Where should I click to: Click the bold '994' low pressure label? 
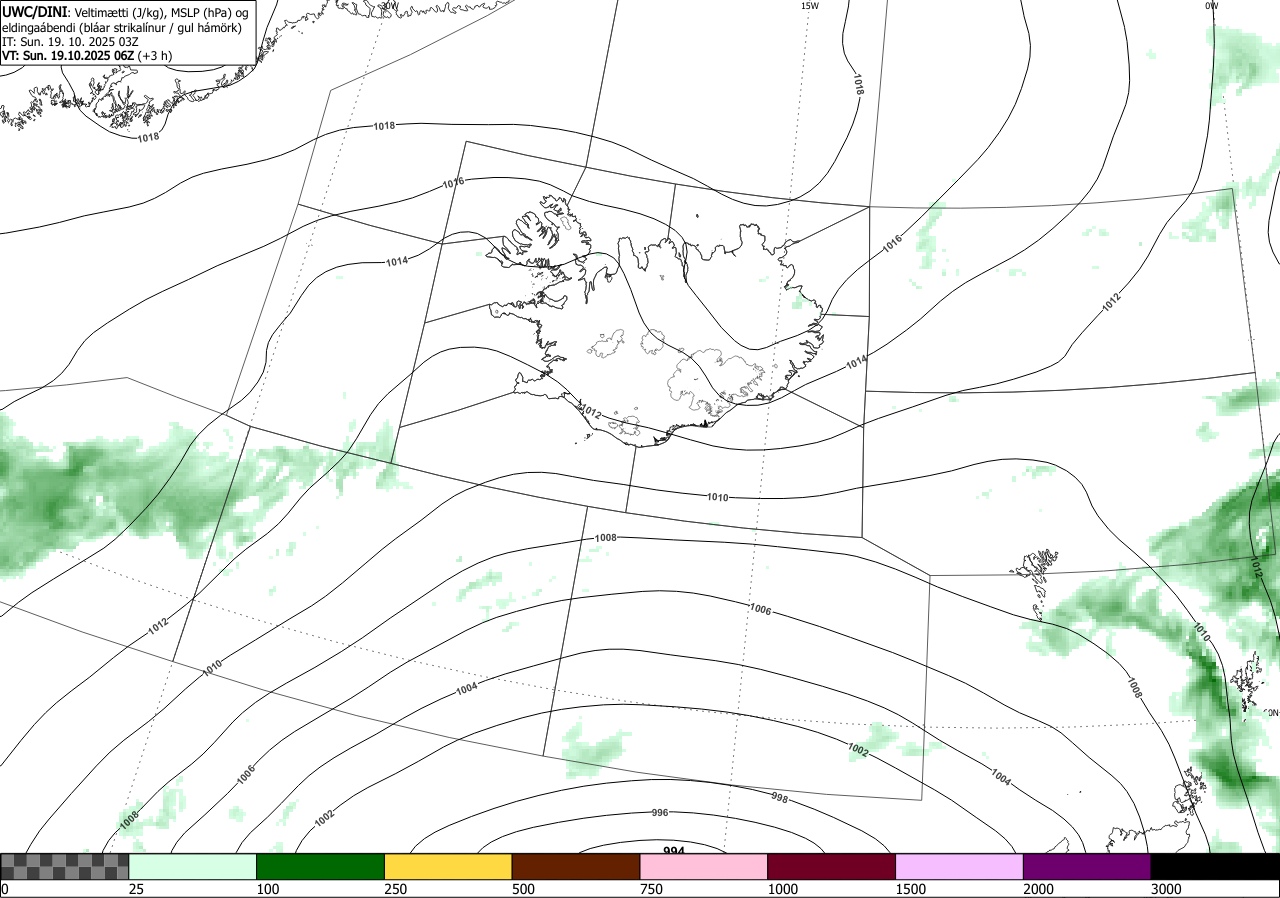click(x=674, y=850)
